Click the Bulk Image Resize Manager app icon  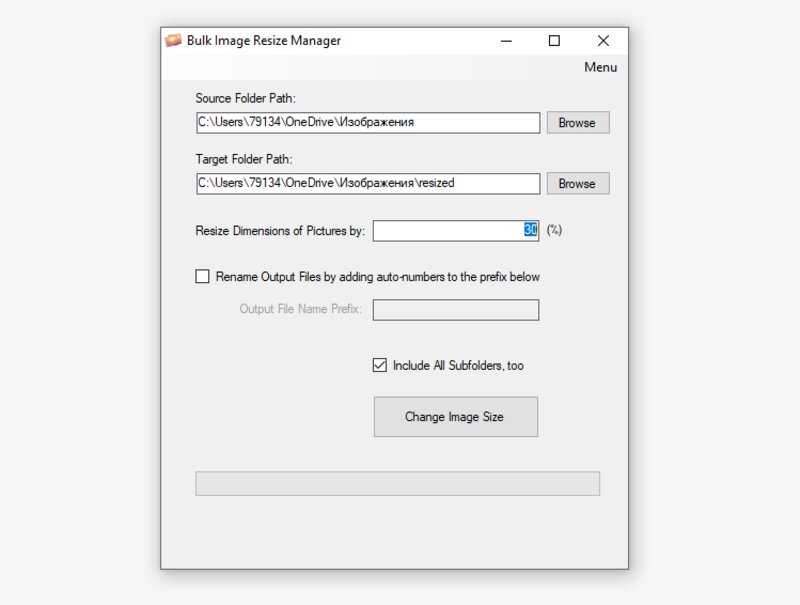point(173,40)
